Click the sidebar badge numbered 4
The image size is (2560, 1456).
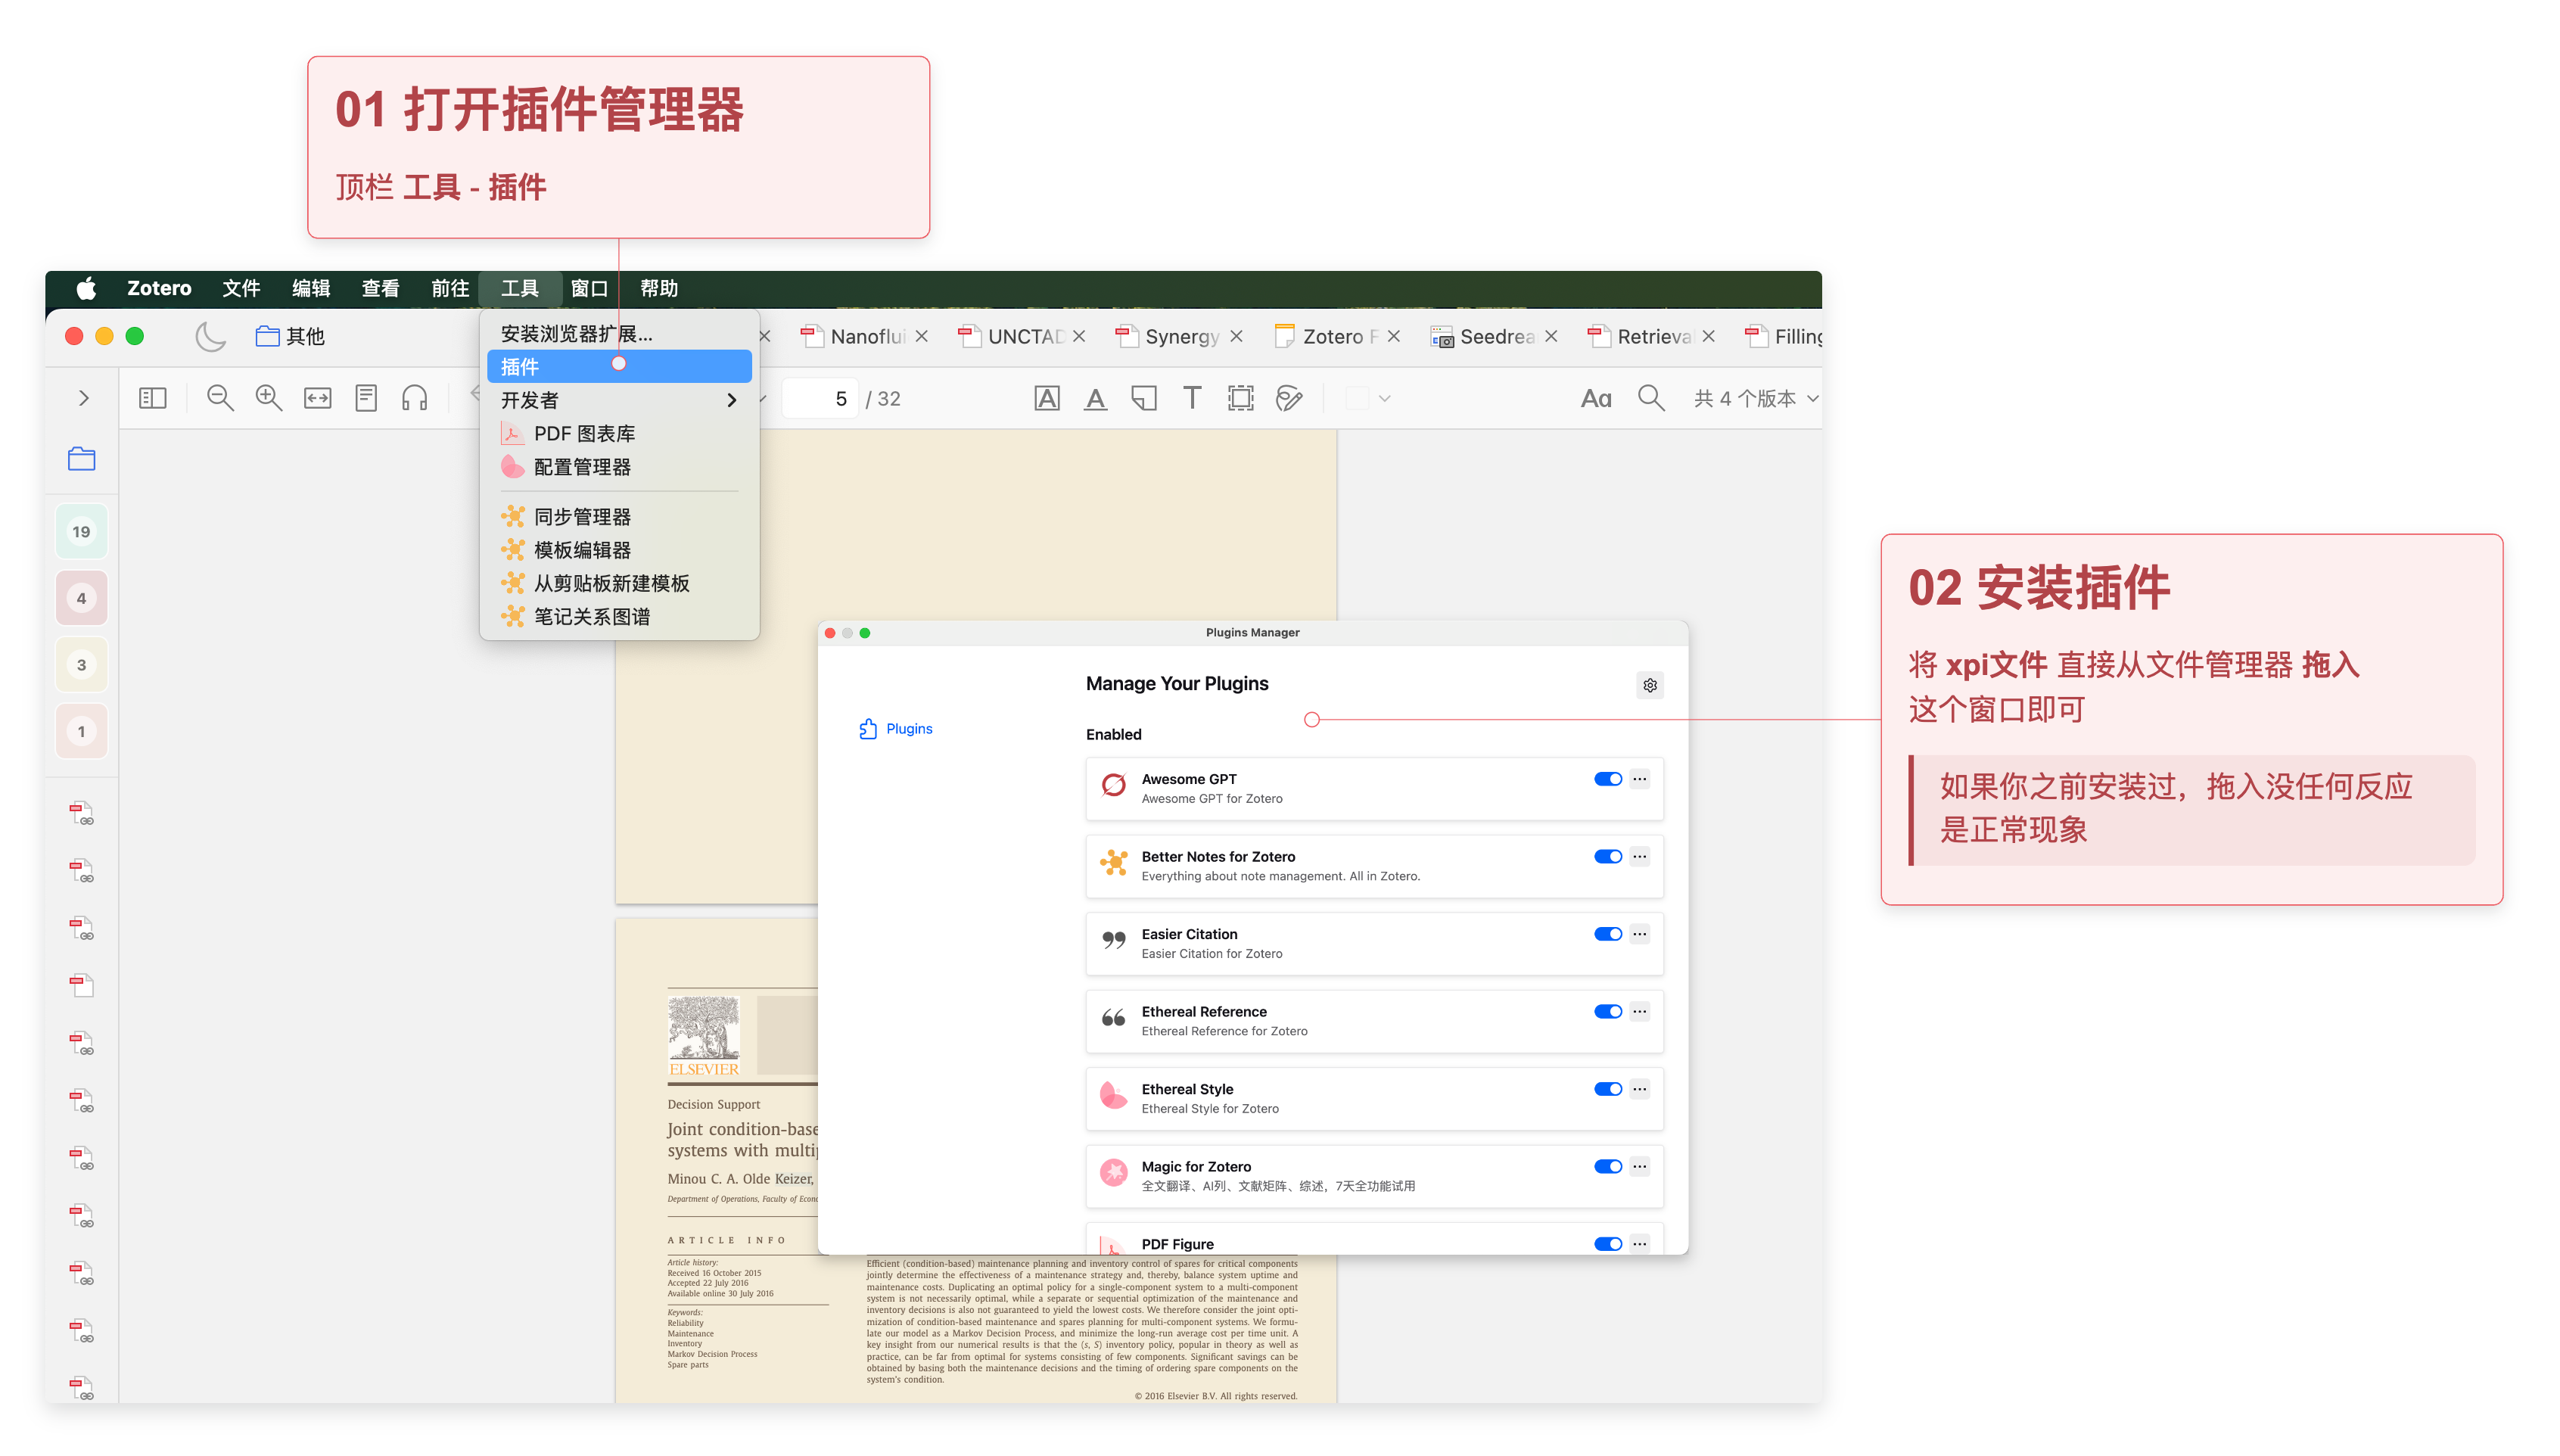[x=82, y=599]
